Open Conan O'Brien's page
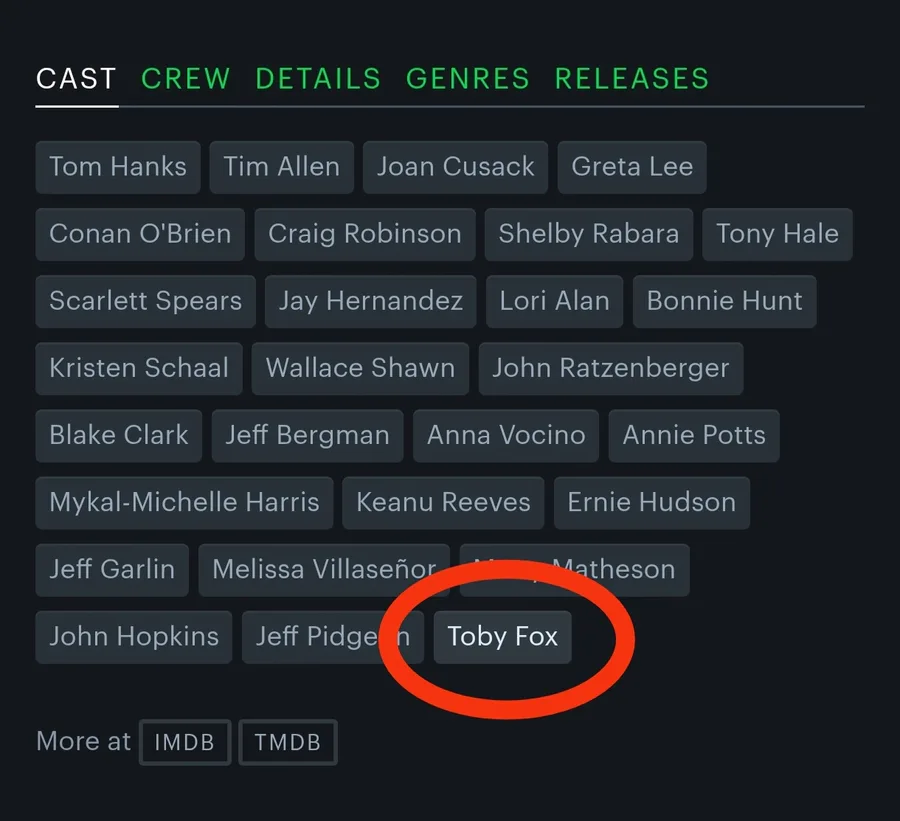The width and height of the screenshot is (900, 821). click(140, 234)
